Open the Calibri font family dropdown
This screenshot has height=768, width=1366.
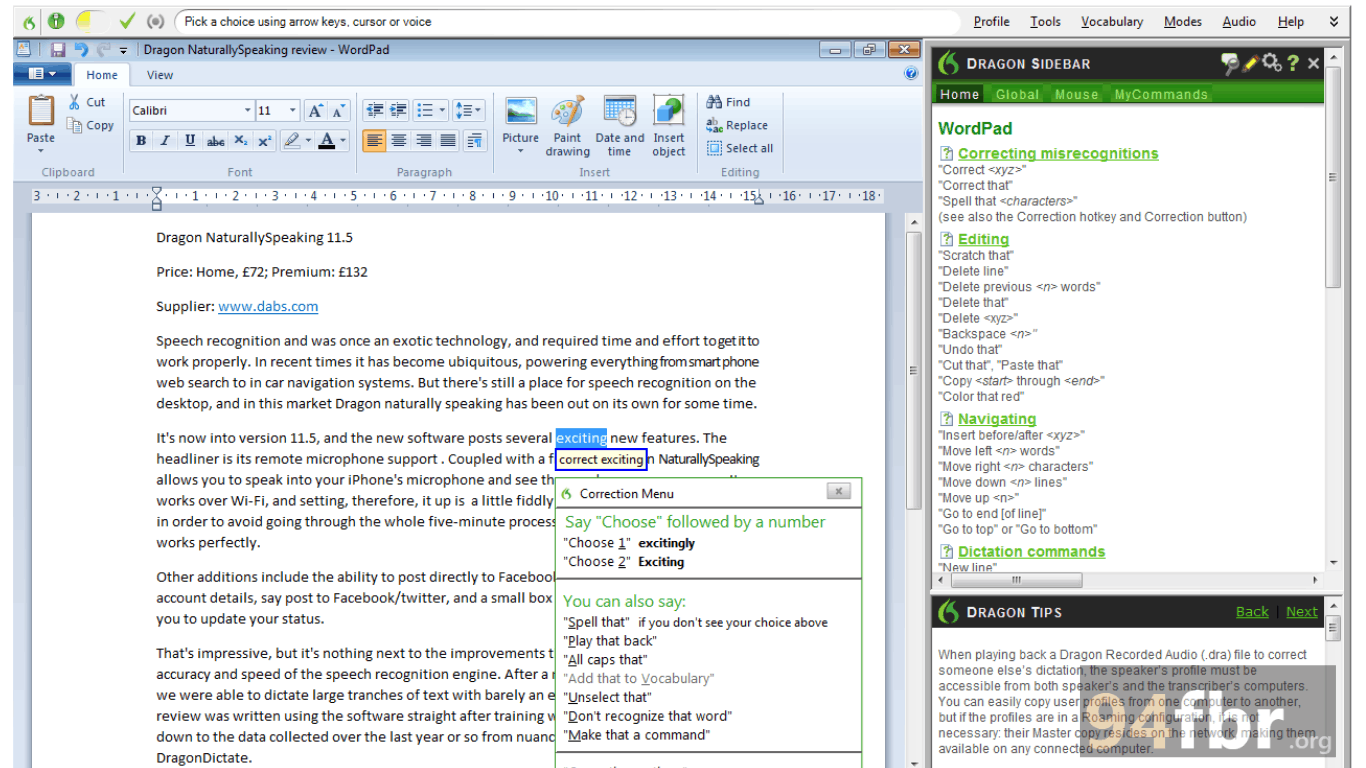pos(248,111)
